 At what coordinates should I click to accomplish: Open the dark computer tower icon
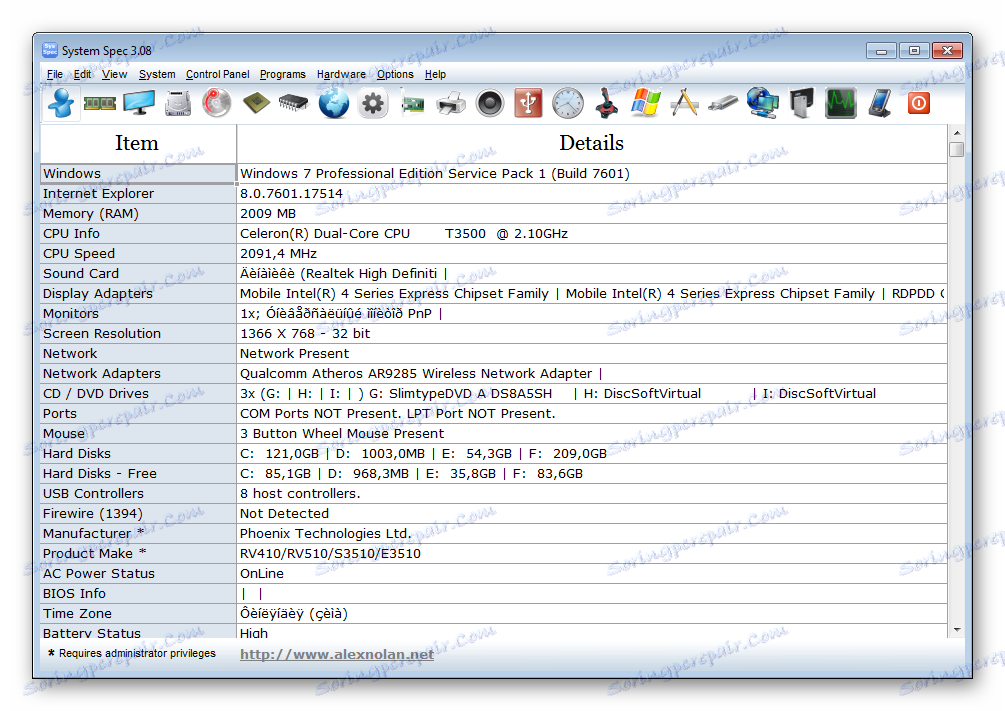coord(801,103)
